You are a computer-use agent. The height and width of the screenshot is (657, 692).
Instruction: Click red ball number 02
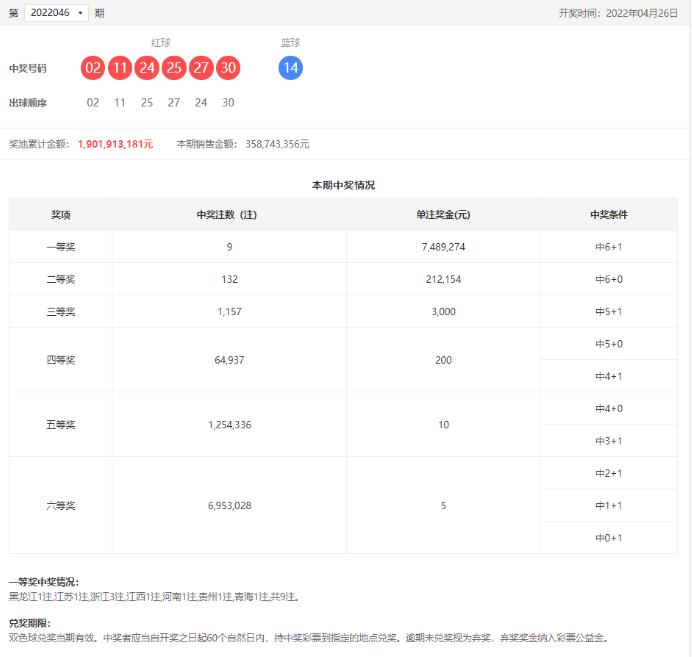tap(93, 68)
